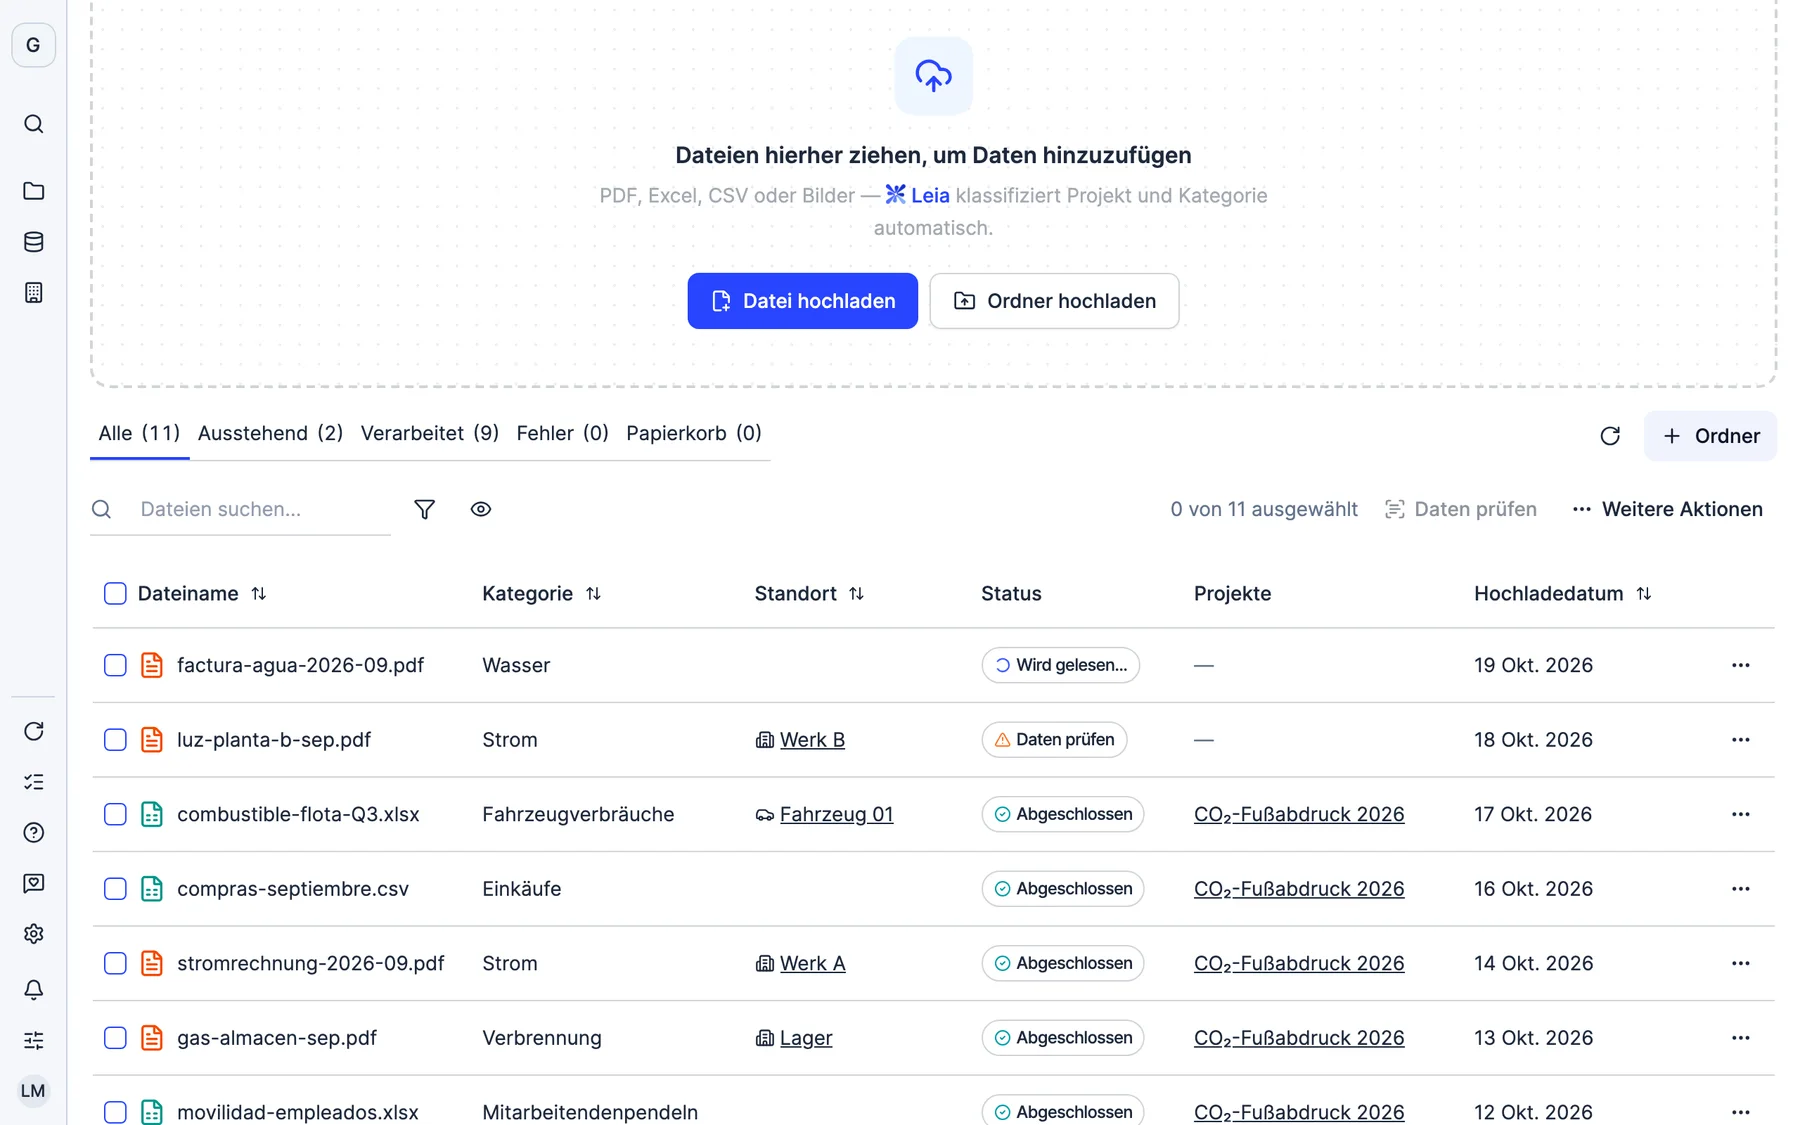Select the checkbox for compras-septiembre.csv
This screenshot has width=1800, height=1125.
(x=115, y=889)
